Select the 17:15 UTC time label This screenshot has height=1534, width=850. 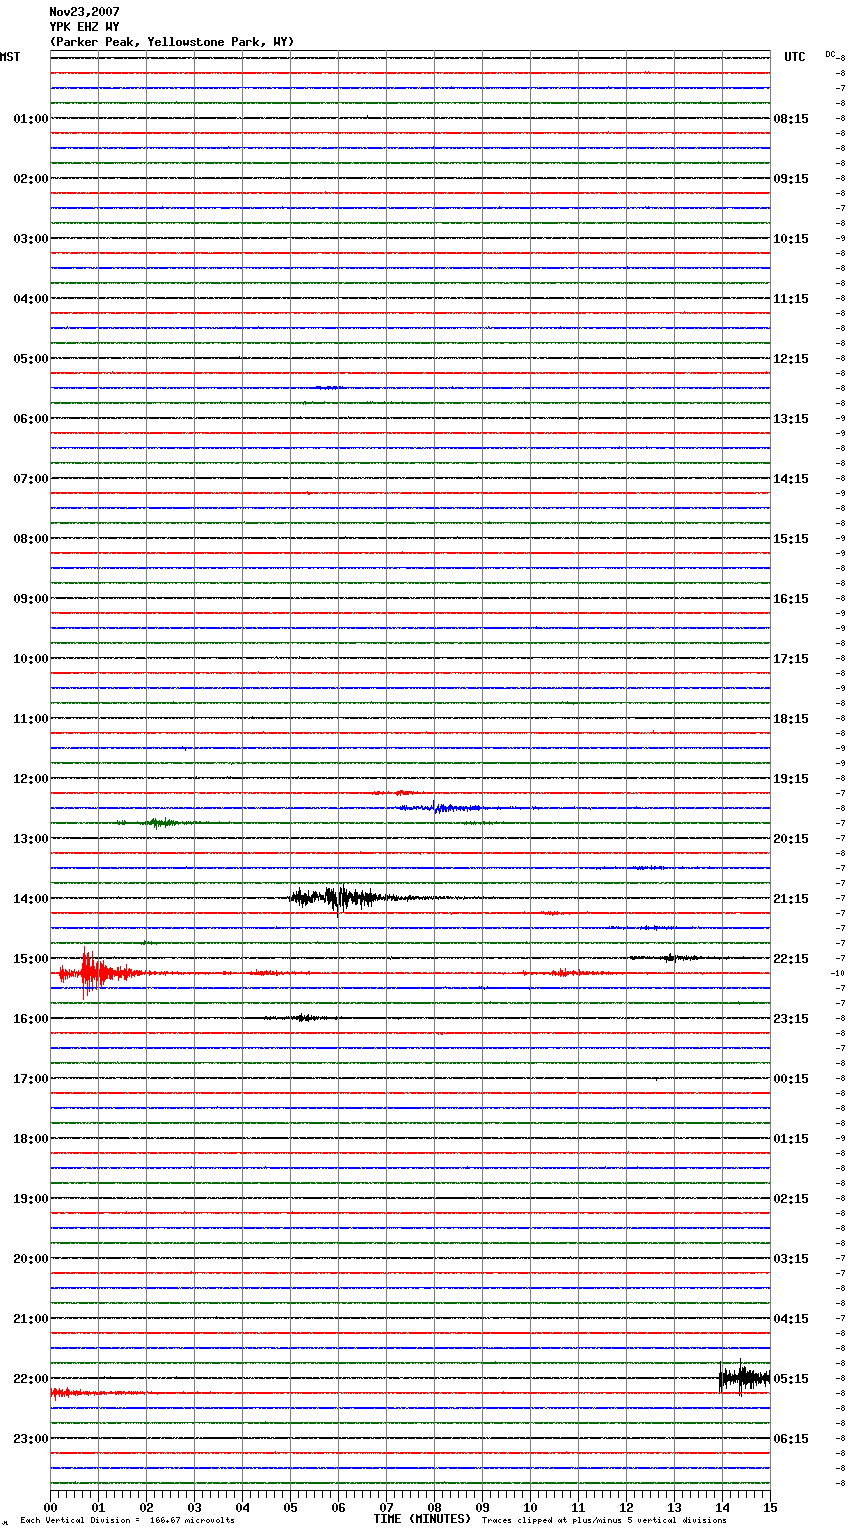[791, 659]
